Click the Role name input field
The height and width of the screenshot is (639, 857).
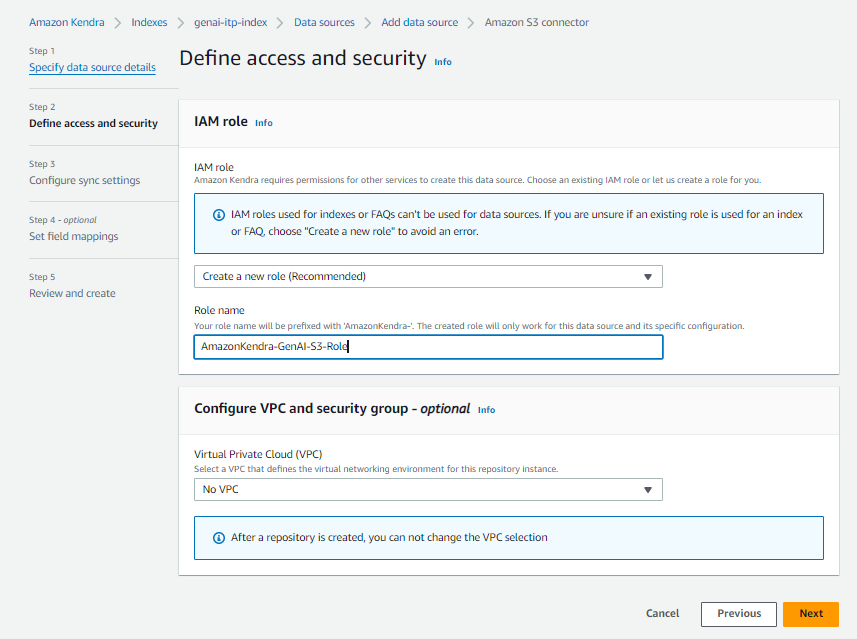[427, 347]
